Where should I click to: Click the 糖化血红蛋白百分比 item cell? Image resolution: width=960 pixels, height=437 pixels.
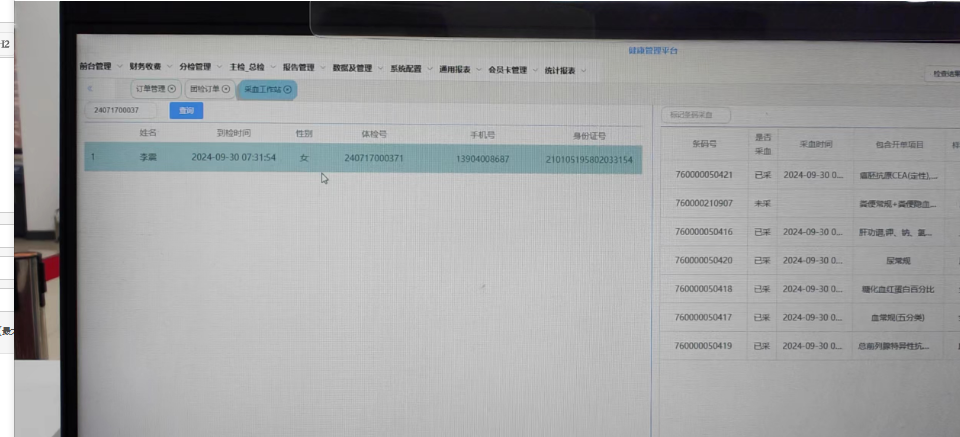(898, 289)
